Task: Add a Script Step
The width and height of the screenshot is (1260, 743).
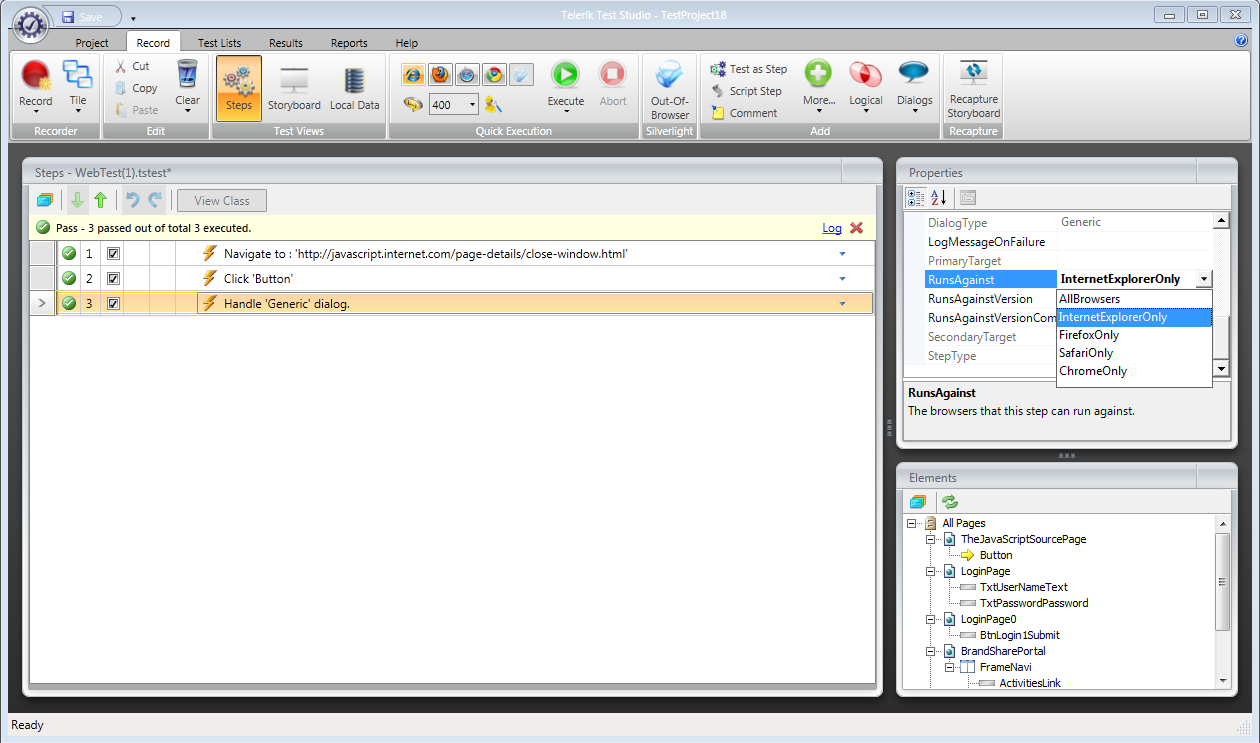Action: 747,91
